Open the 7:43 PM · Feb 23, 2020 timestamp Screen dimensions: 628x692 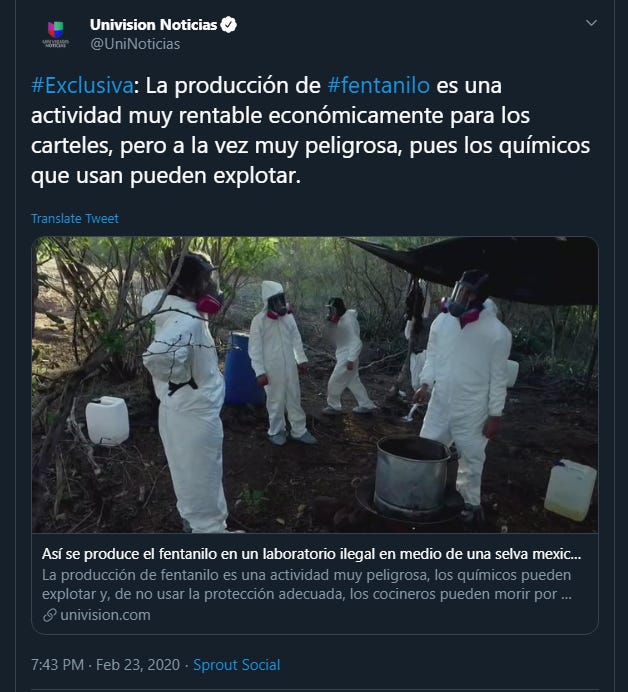click(105, 665)
